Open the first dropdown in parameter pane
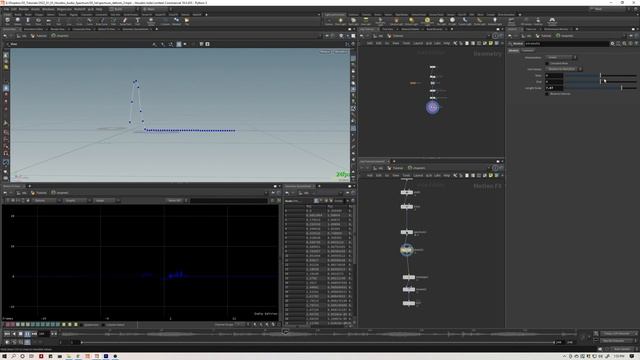 (x=561, y=58)
